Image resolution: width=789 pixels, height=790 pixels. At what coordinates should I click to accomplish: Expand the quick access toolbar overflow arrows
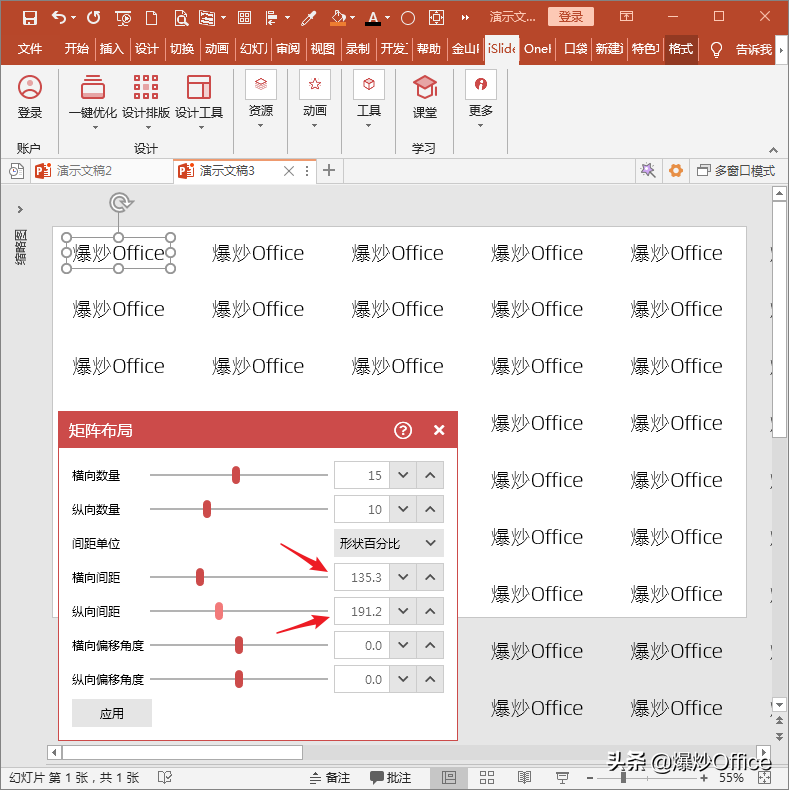coord(465,19)
